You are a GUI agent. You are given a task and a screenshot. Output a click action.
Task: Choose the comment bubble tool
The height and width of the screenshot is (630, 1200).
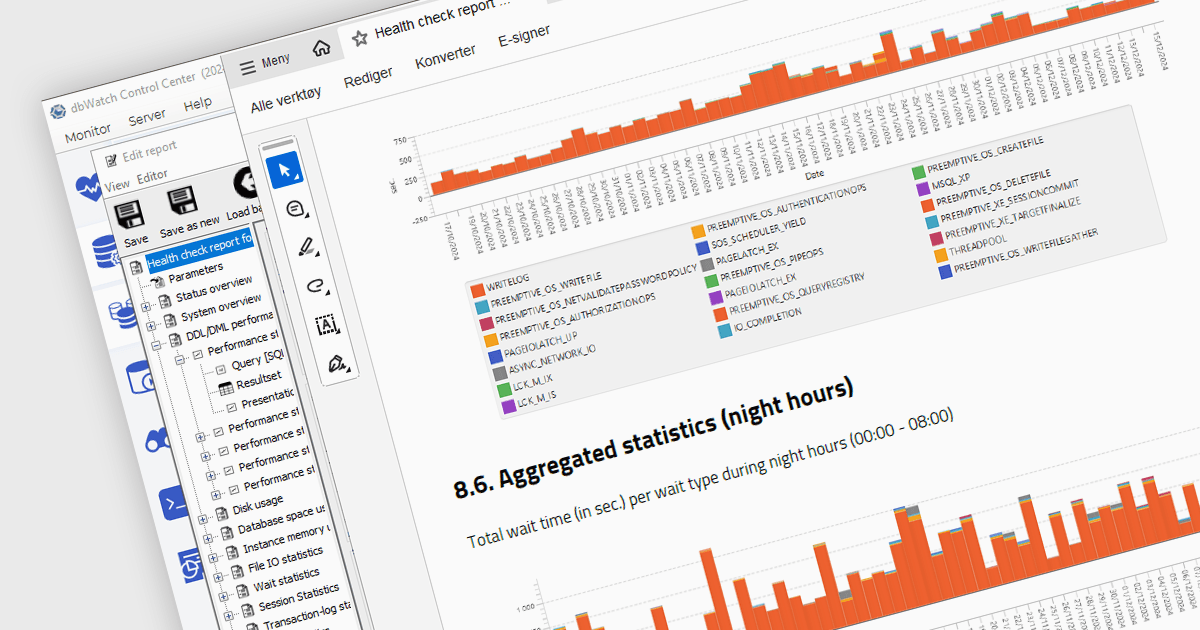tap(296, 208)
